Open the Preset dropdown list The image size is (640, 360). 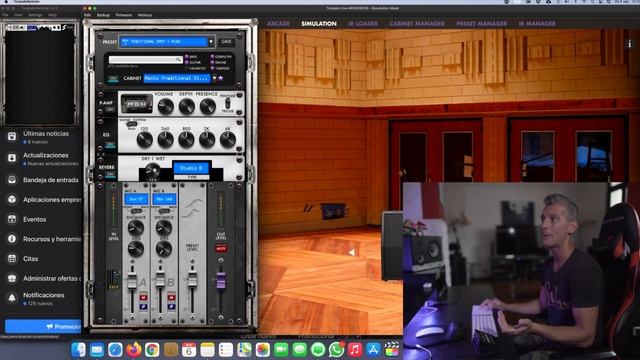pos(211,42)
